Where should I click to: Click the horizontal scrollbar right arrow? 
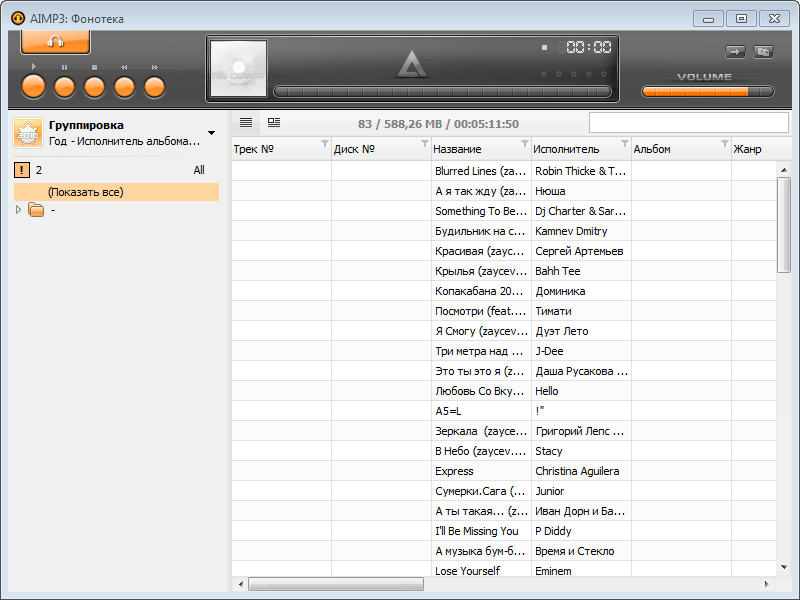(766, 584)
